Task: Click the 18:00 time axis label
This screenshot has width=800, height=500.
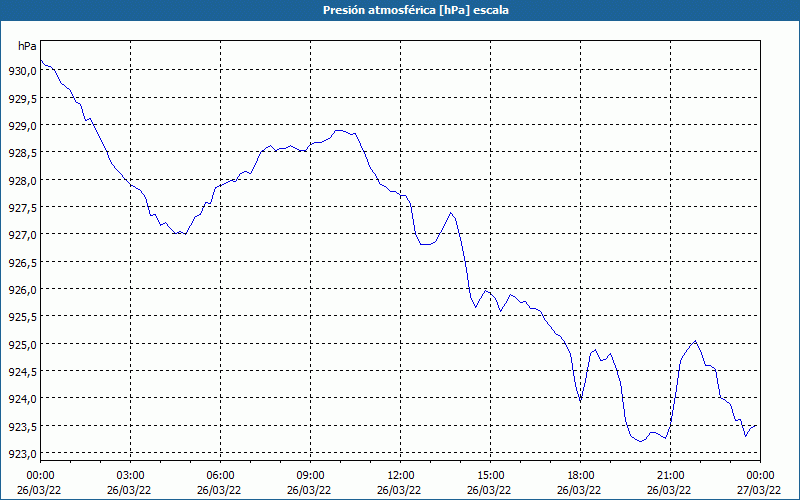Action: pos(580,476)
